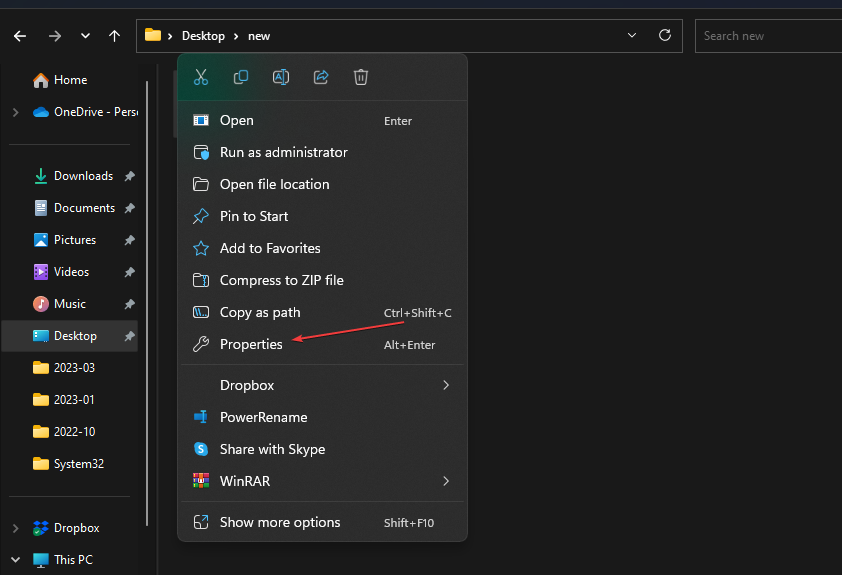This screenshot has width=842, height=575.
Task: Unpin Desktop using its pin icon
Action: pos(129,336)
